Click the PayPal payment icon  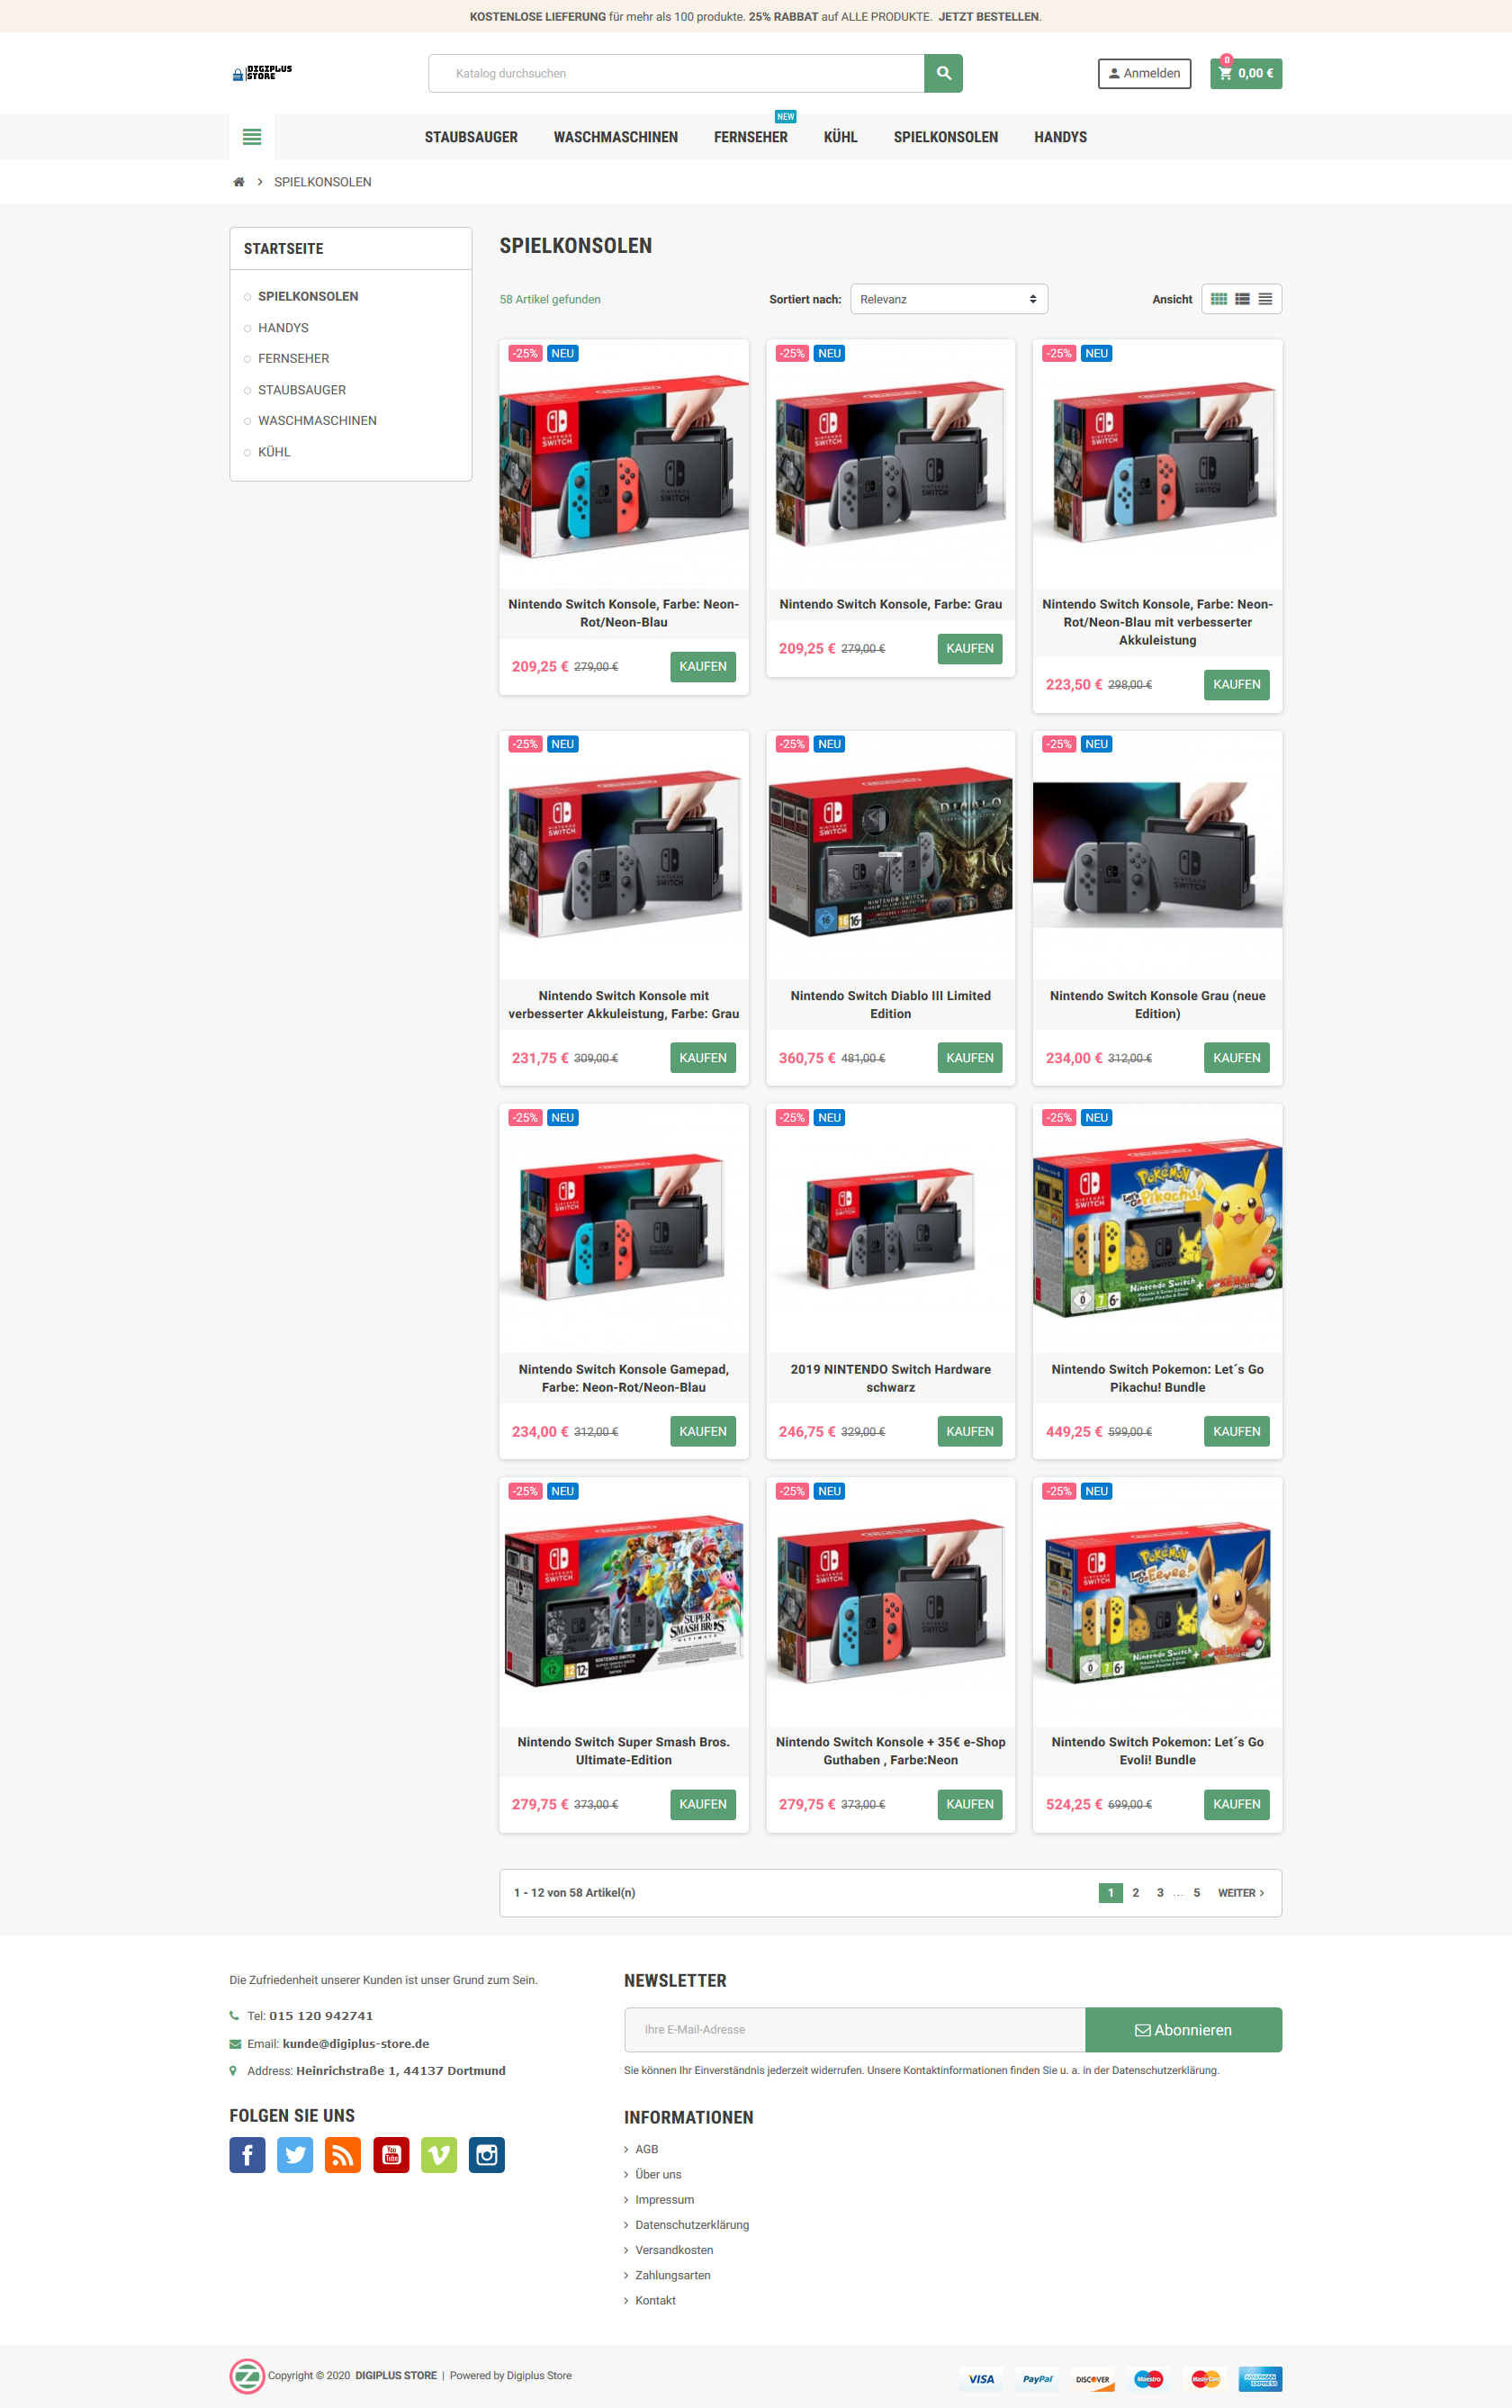pyautogui.click(x=1037, y=2379)
